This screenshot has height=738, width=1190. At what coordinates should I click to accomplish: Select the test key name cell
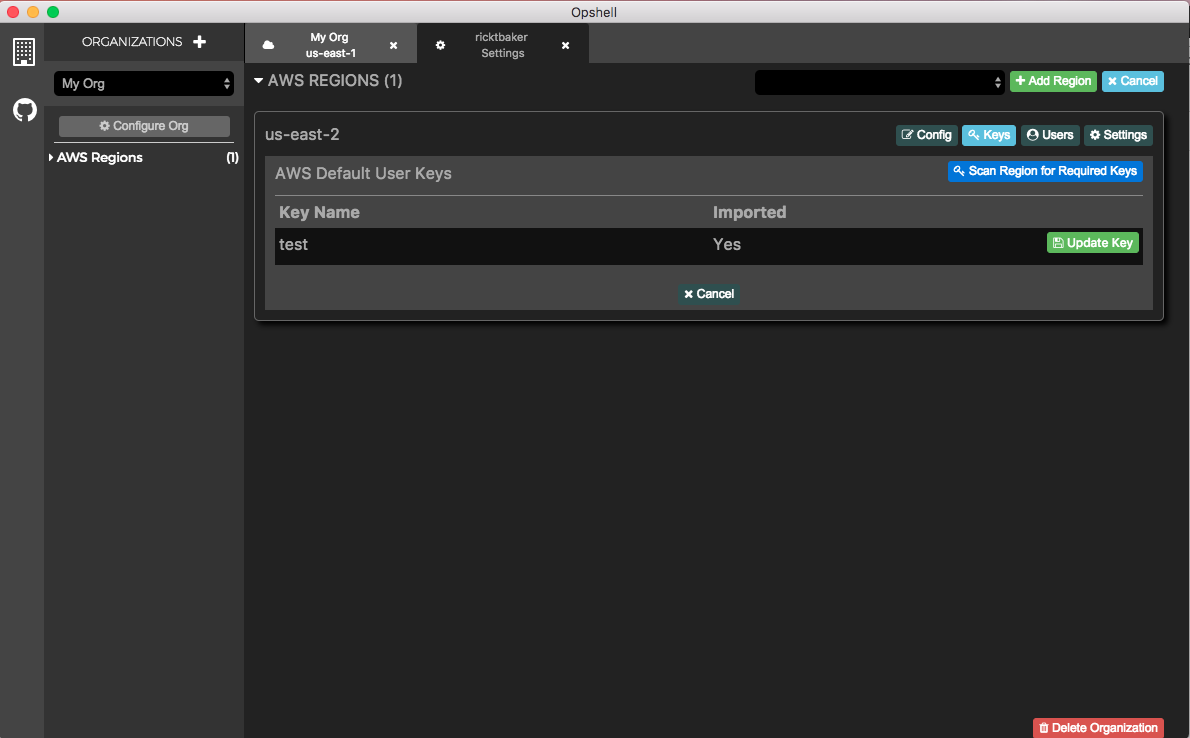[294, 244]
